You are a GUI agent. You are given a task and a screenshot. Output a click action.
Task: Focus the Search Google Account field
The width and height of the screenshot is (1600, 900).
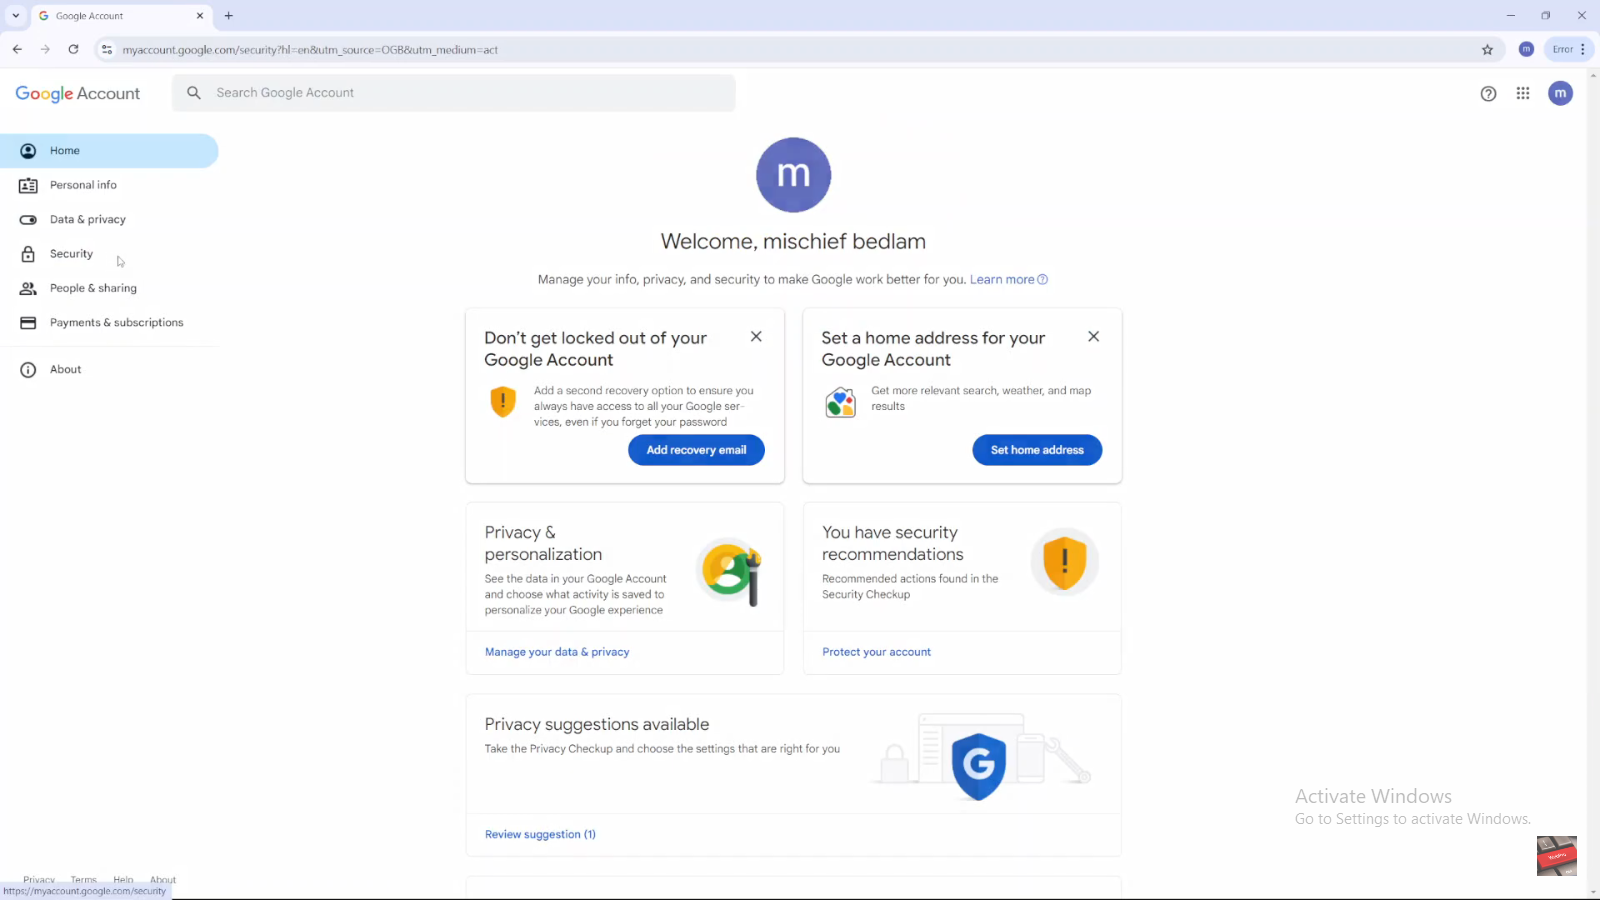[x=454, y=93]
